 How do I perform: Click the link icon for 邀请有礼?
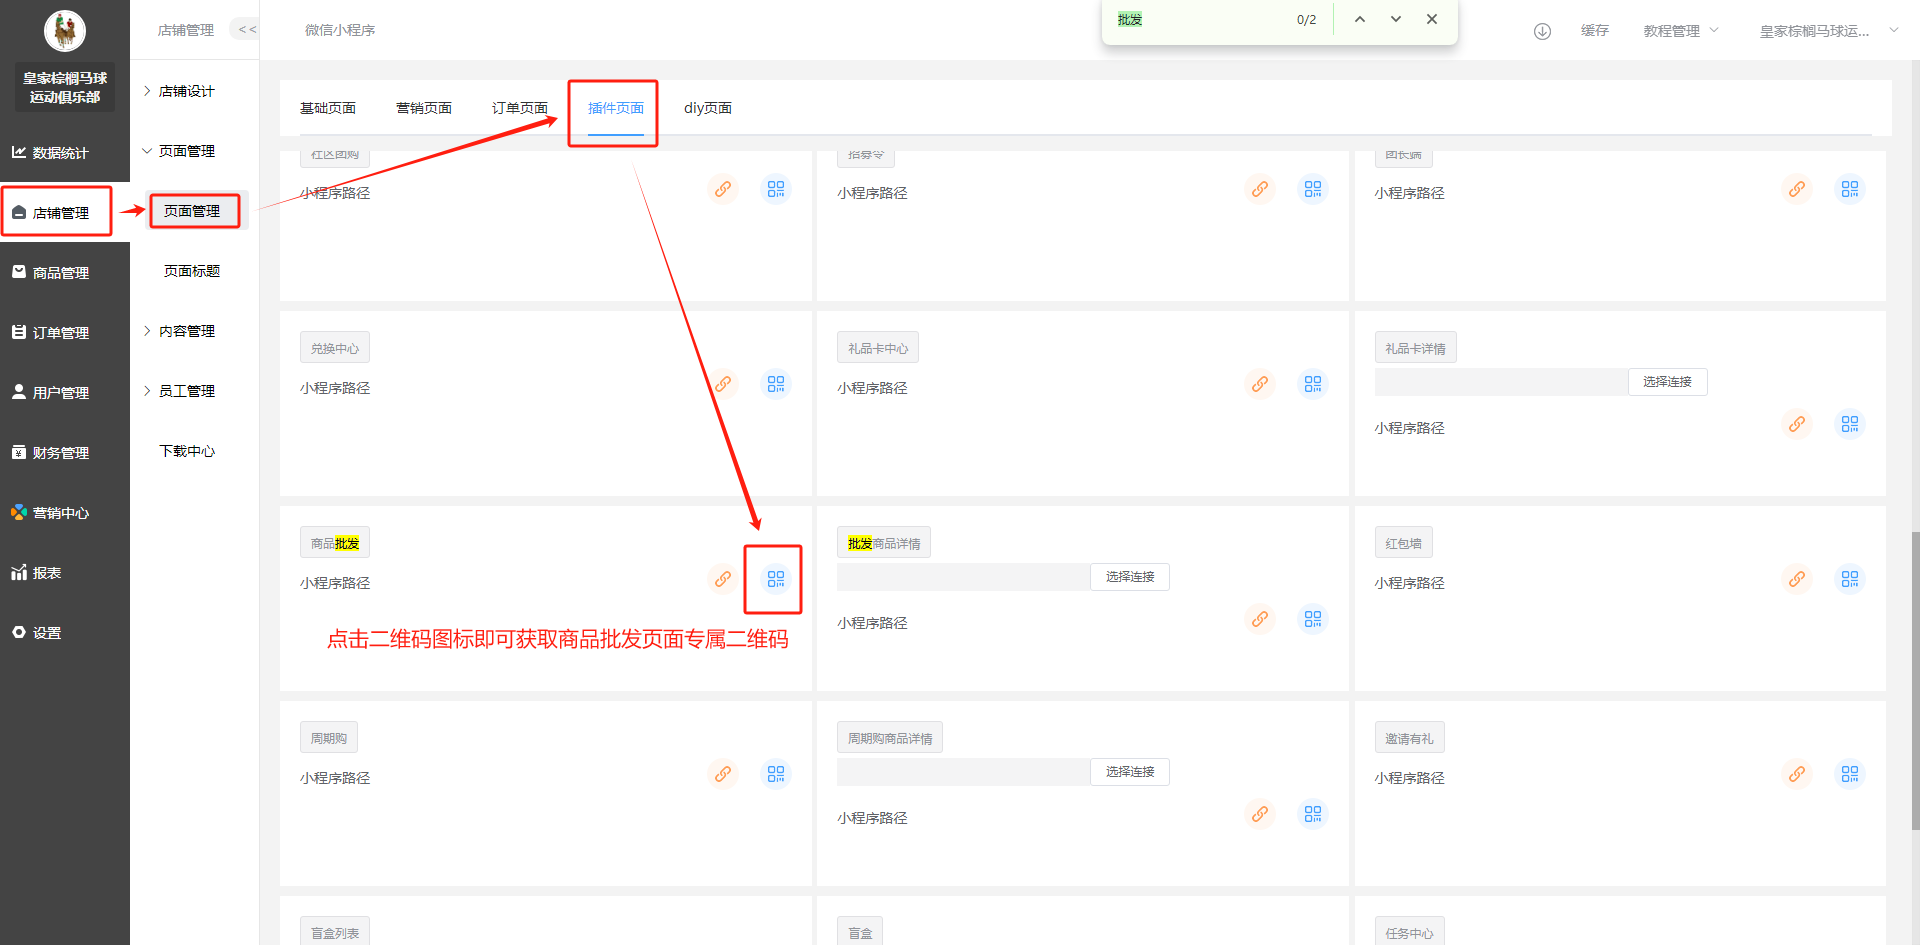1796,774
